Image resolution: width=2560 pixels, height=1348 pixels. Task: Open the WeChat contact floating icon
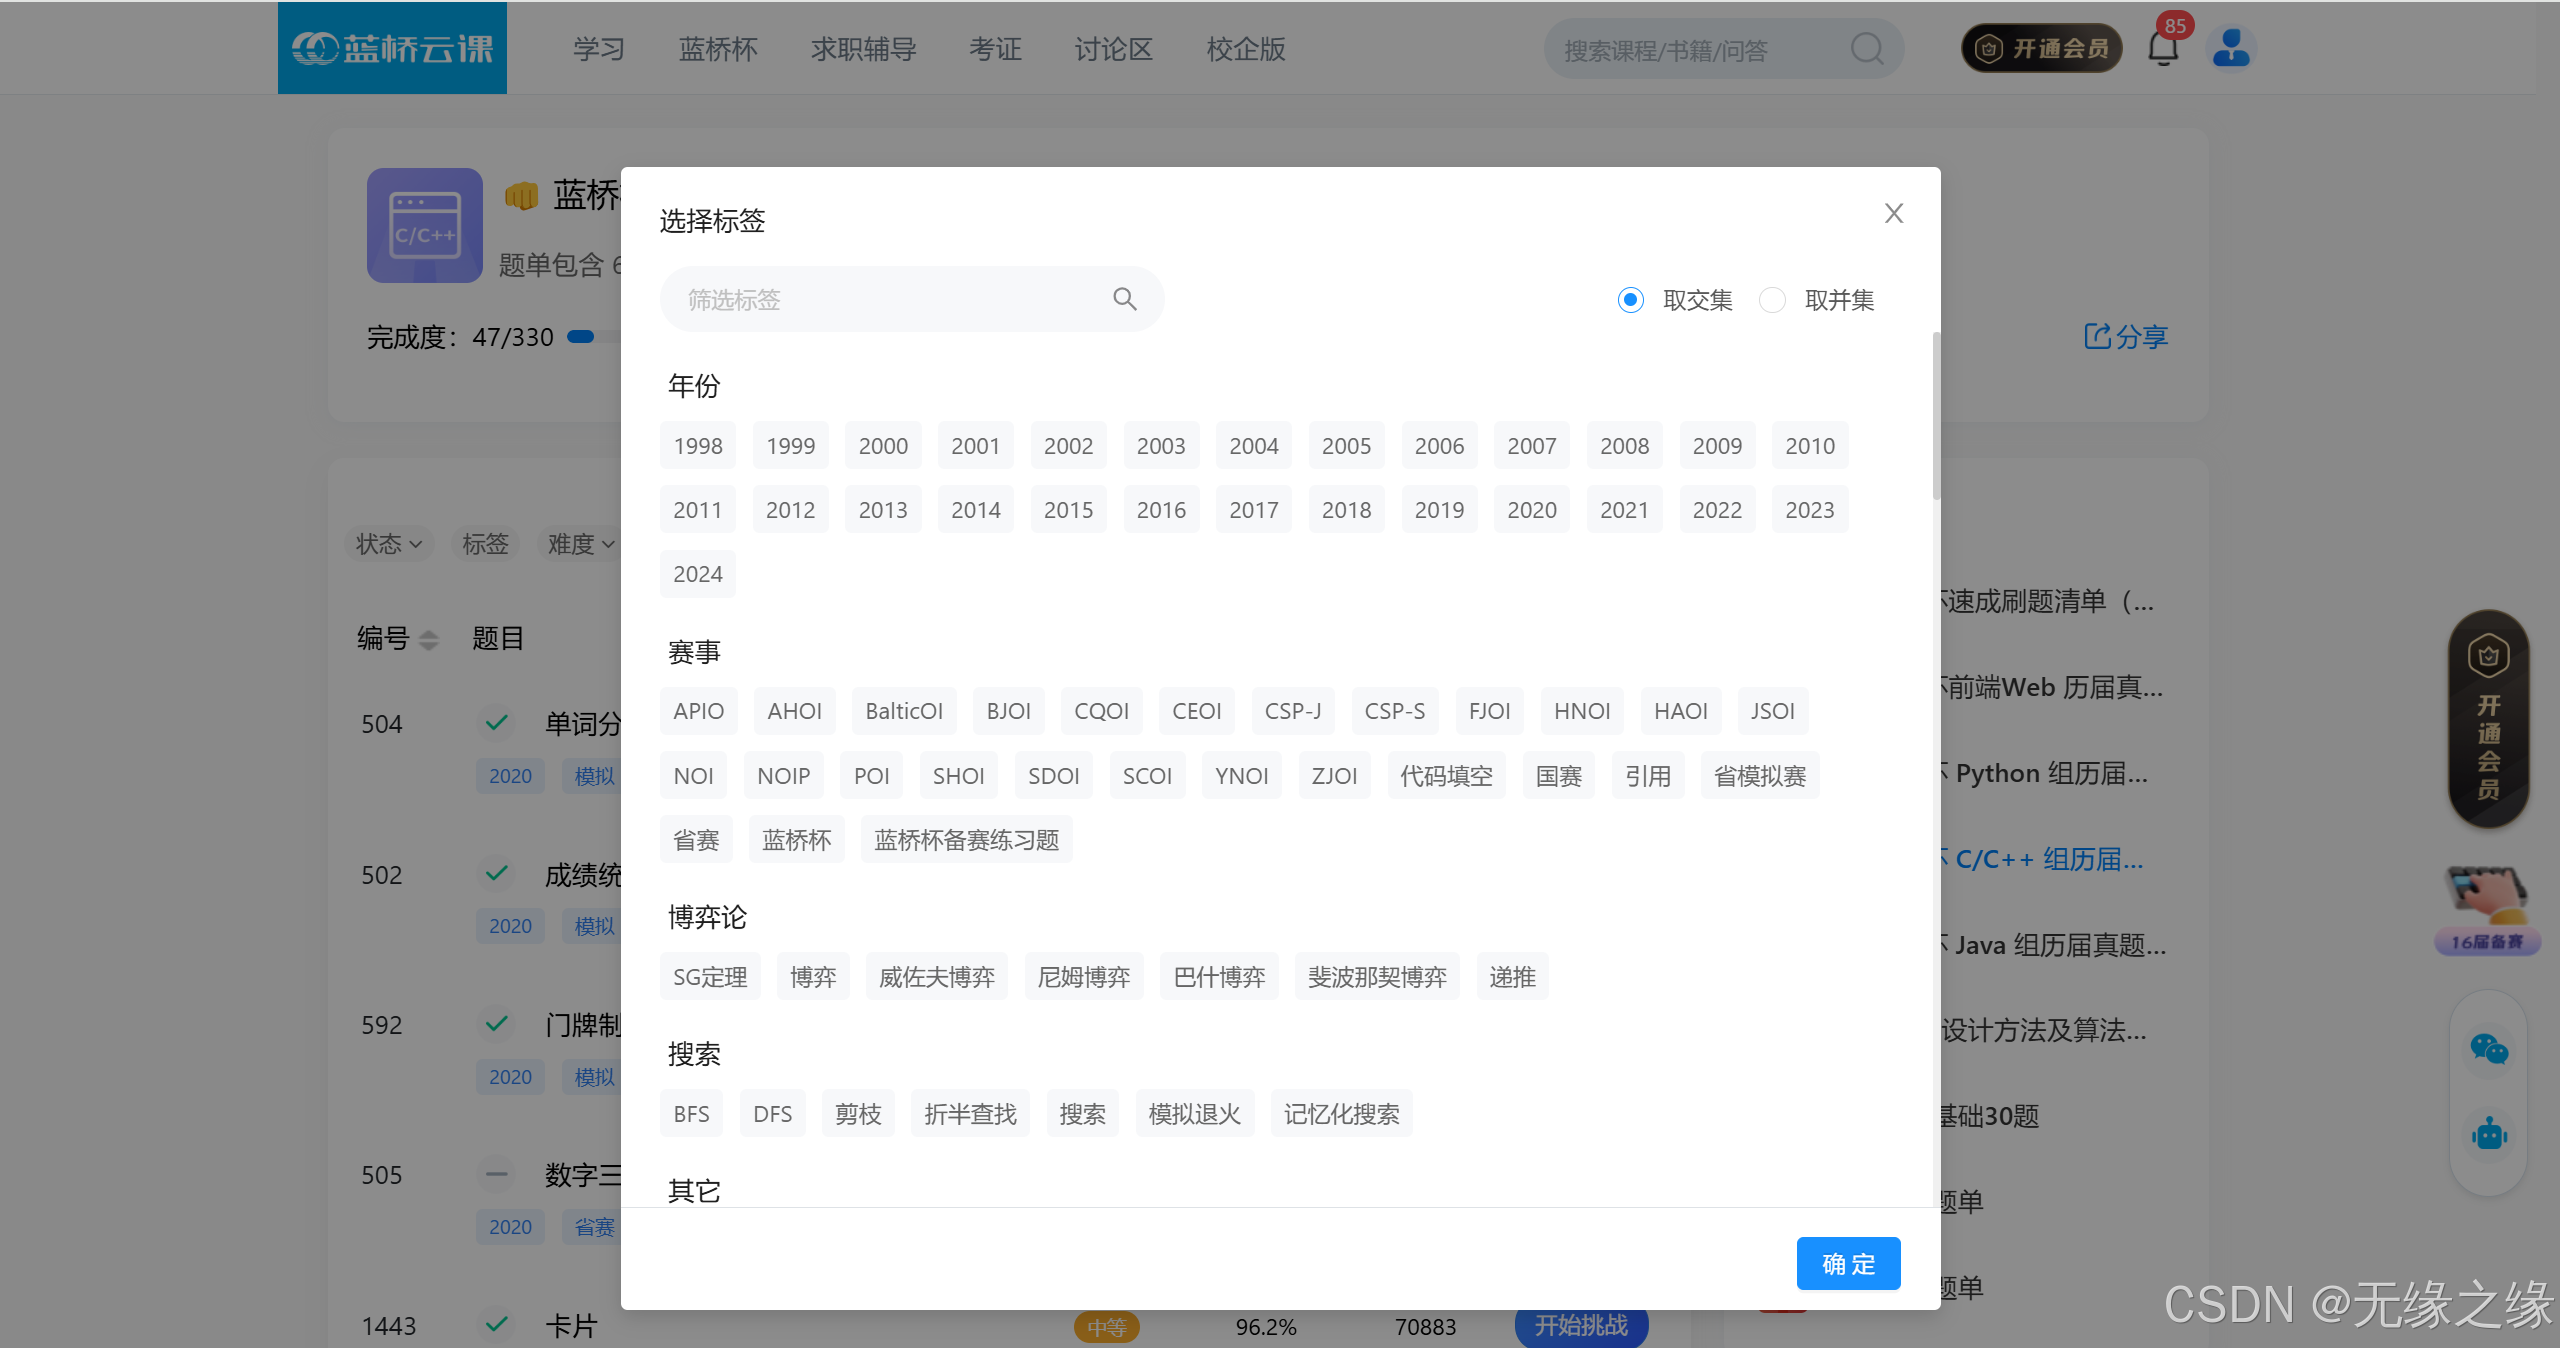[x=2488, y=1049]
